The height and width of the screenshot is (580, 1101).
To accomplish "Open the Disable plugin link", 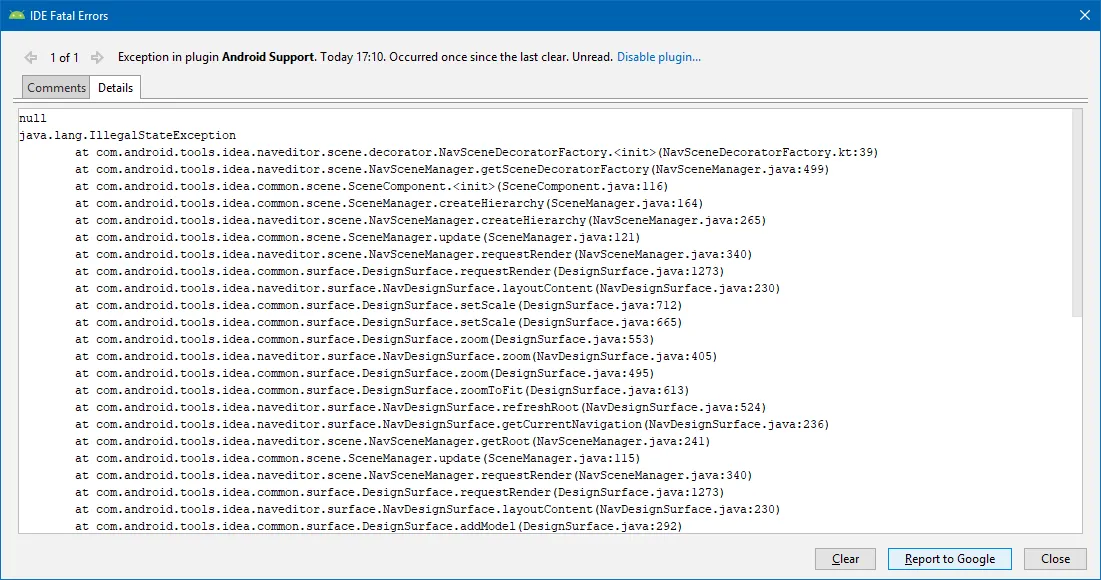I will tap(659, 57).
